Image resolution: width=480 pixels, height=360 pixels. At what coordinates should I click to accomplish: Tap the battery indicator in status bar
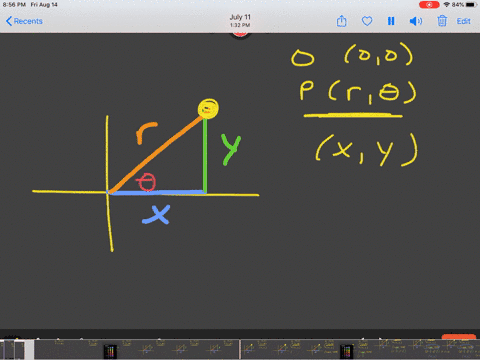point(471,5)
